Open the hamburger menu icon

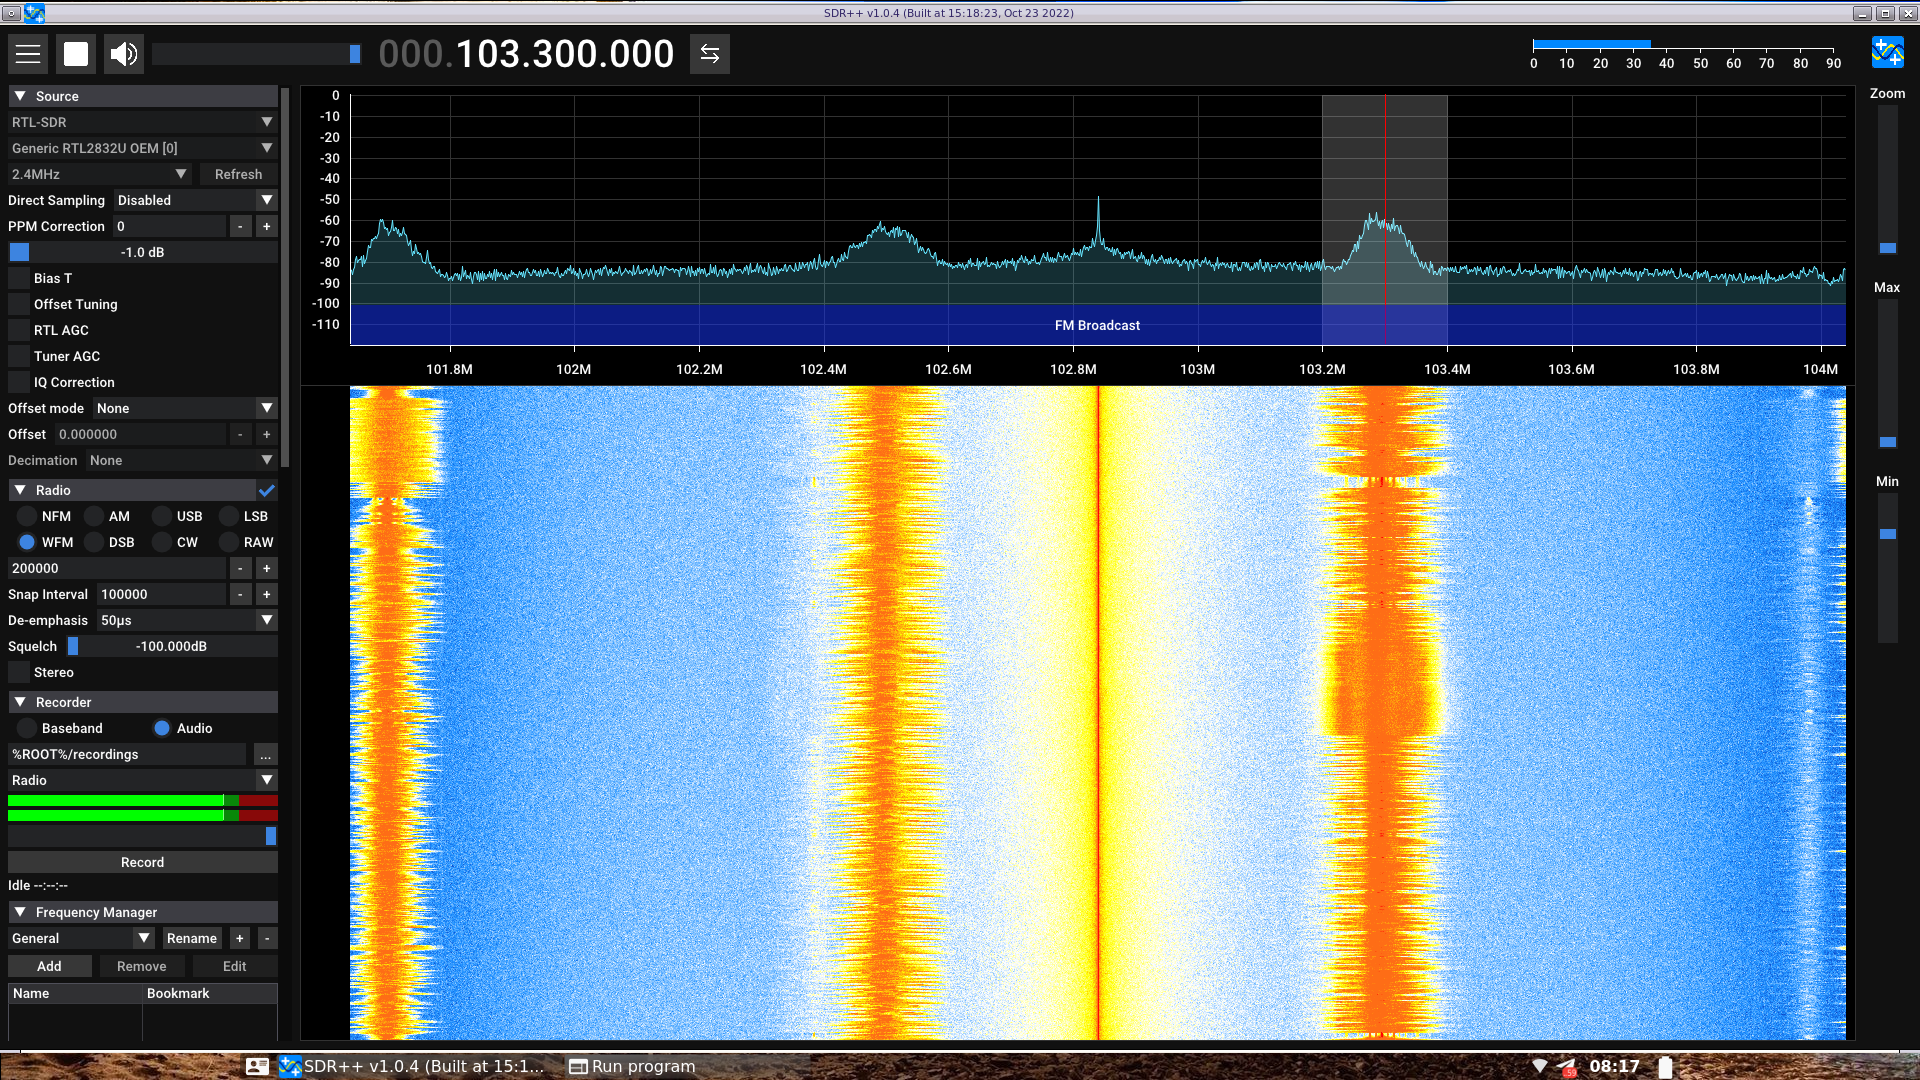point(28,54)
